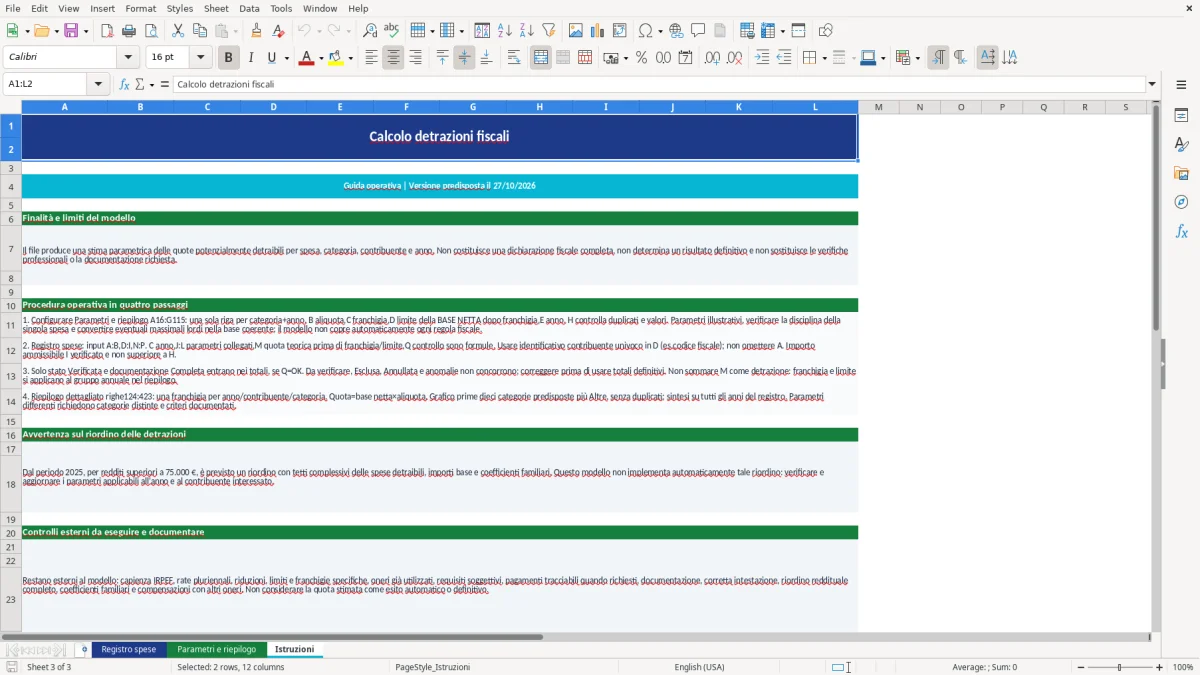Click the zoom slider
The image size is (1200, 675).
pyautogui.click(x=1119, y=667)
